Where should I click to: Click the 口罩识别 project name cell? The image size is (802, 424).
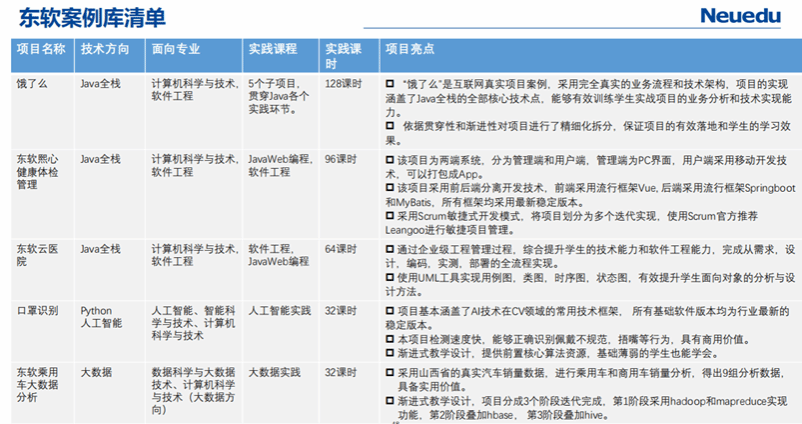(x=35, y=311)
